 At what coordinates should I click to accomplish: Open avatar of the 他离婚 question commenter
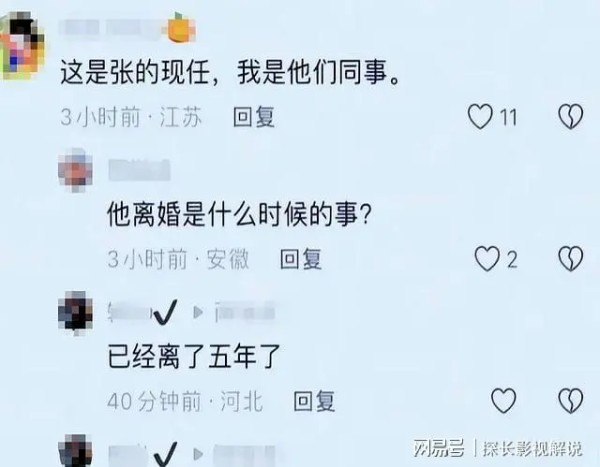coord(75,170)
